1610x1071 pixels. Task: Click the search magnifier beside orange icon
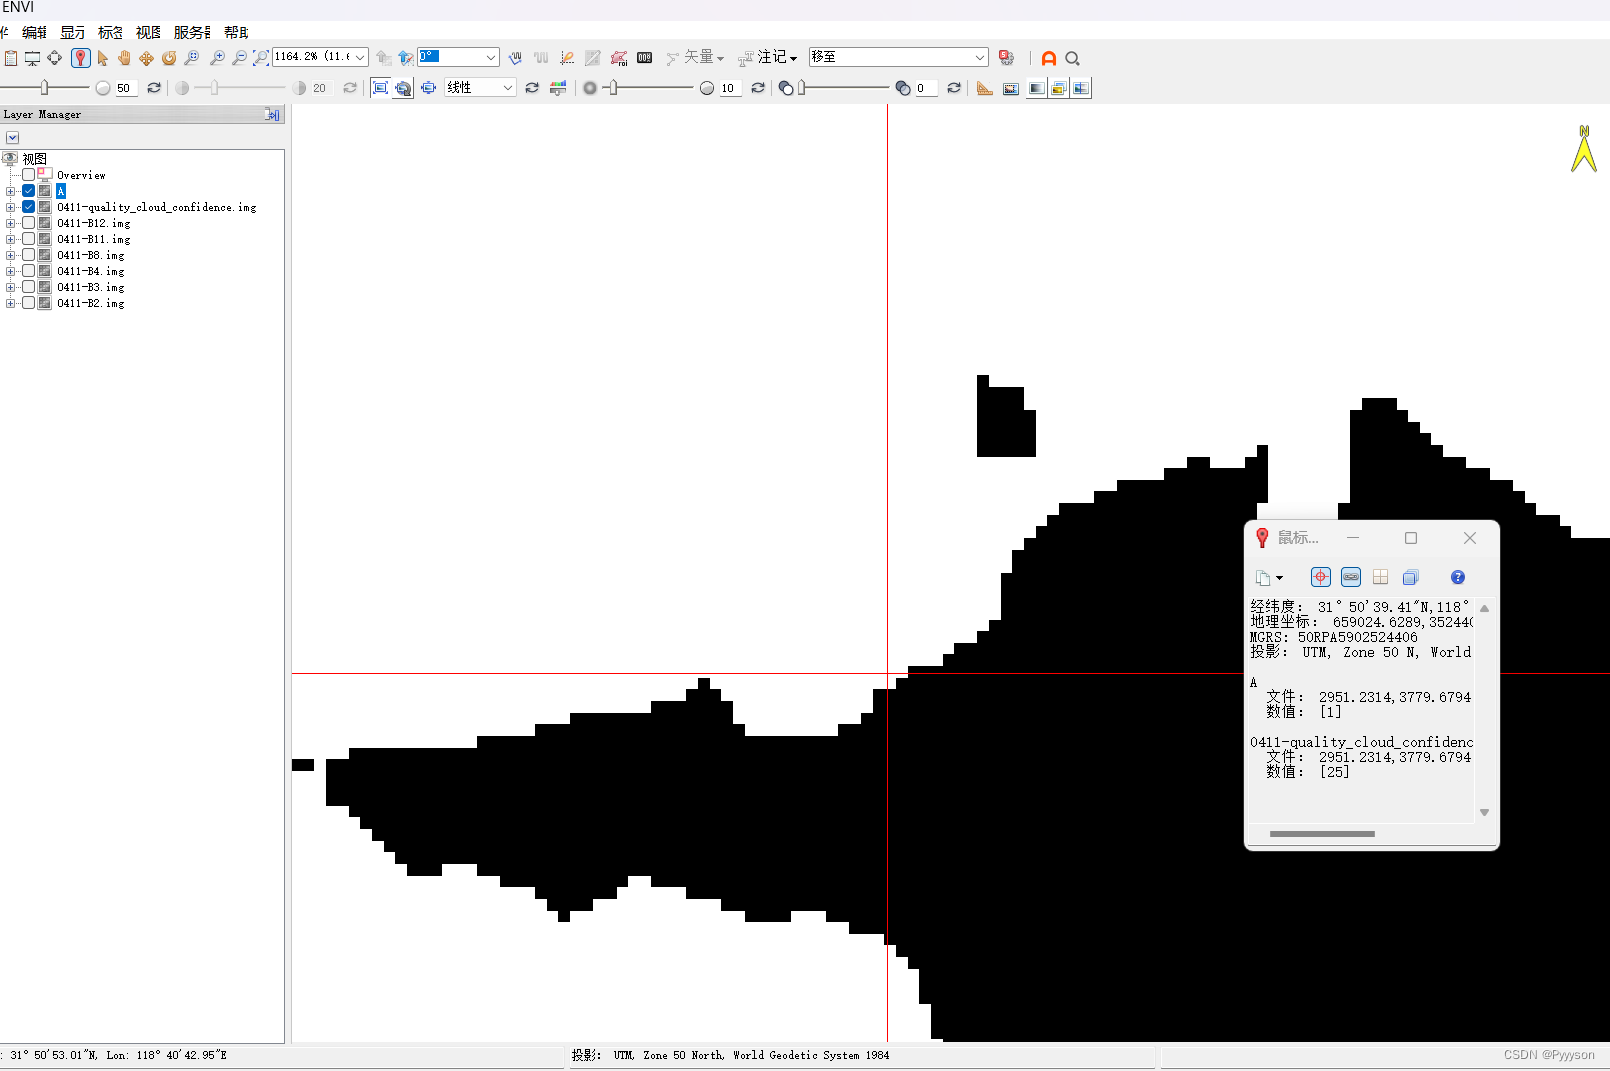tap(1072, 58)
